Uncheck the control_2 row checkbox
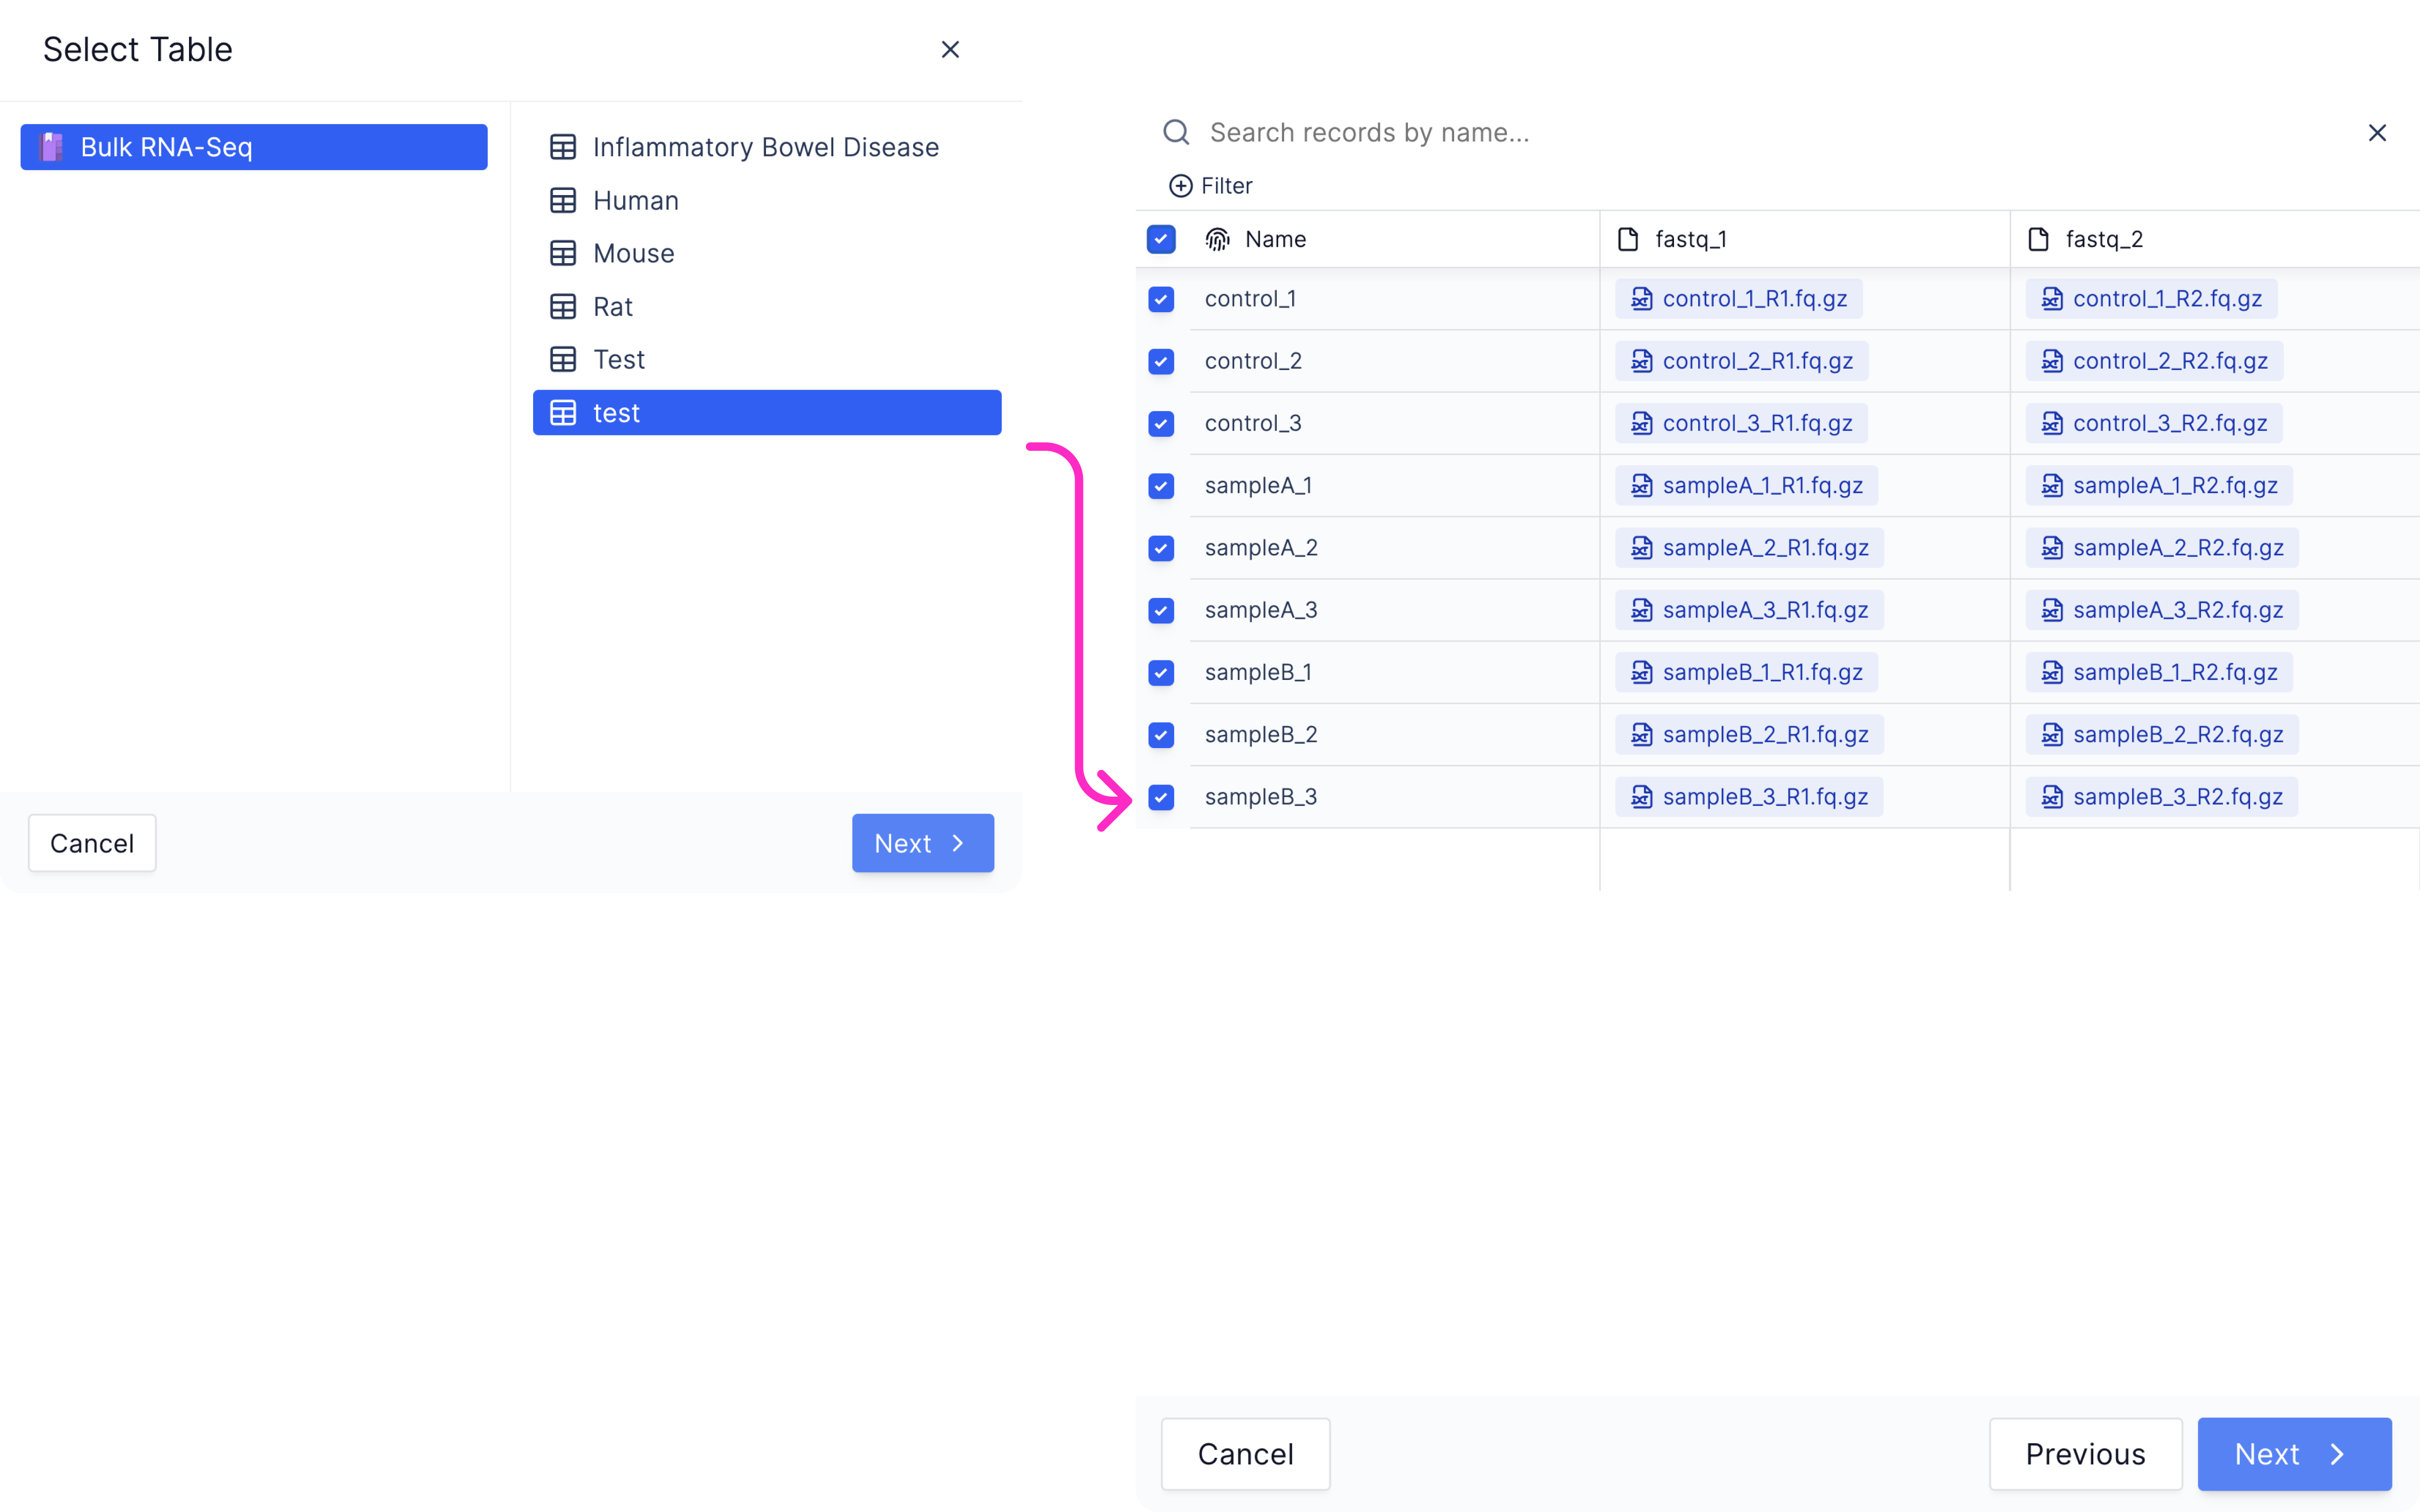Image resolution: width=2420 pixels, height=1512 pixels. coord(1161,361)
